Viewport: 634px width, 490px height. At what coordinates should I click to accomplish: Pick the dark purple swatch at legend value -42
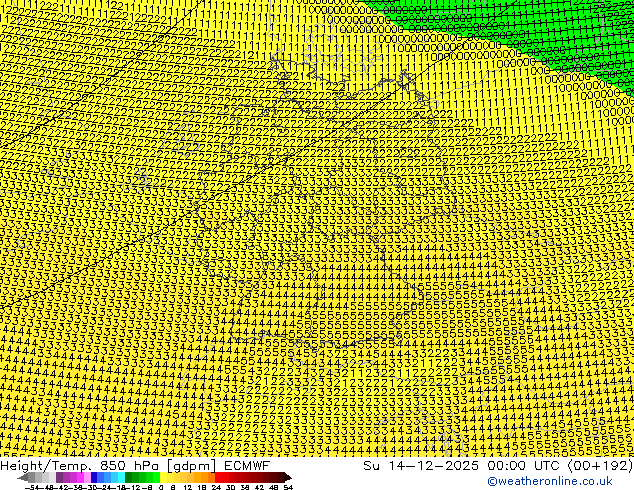pos(59,477)
